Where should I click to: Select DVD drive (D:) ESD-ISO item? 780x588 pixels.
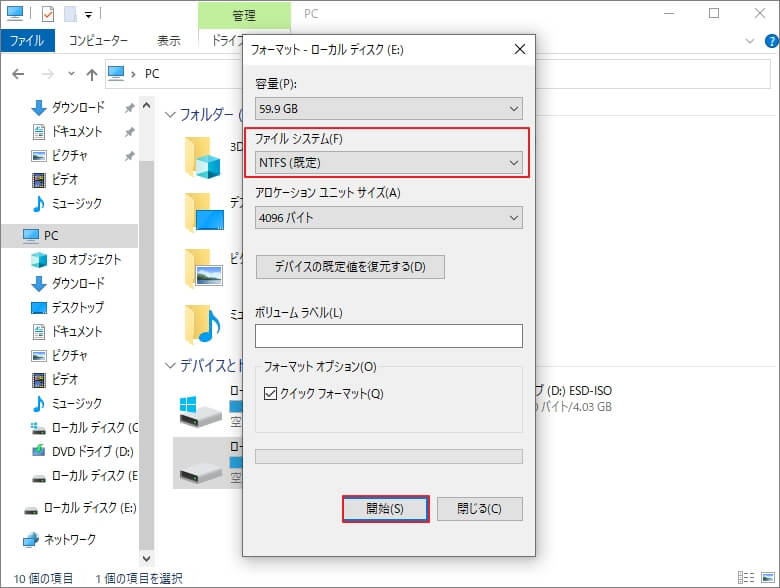[x=573, y=398]
